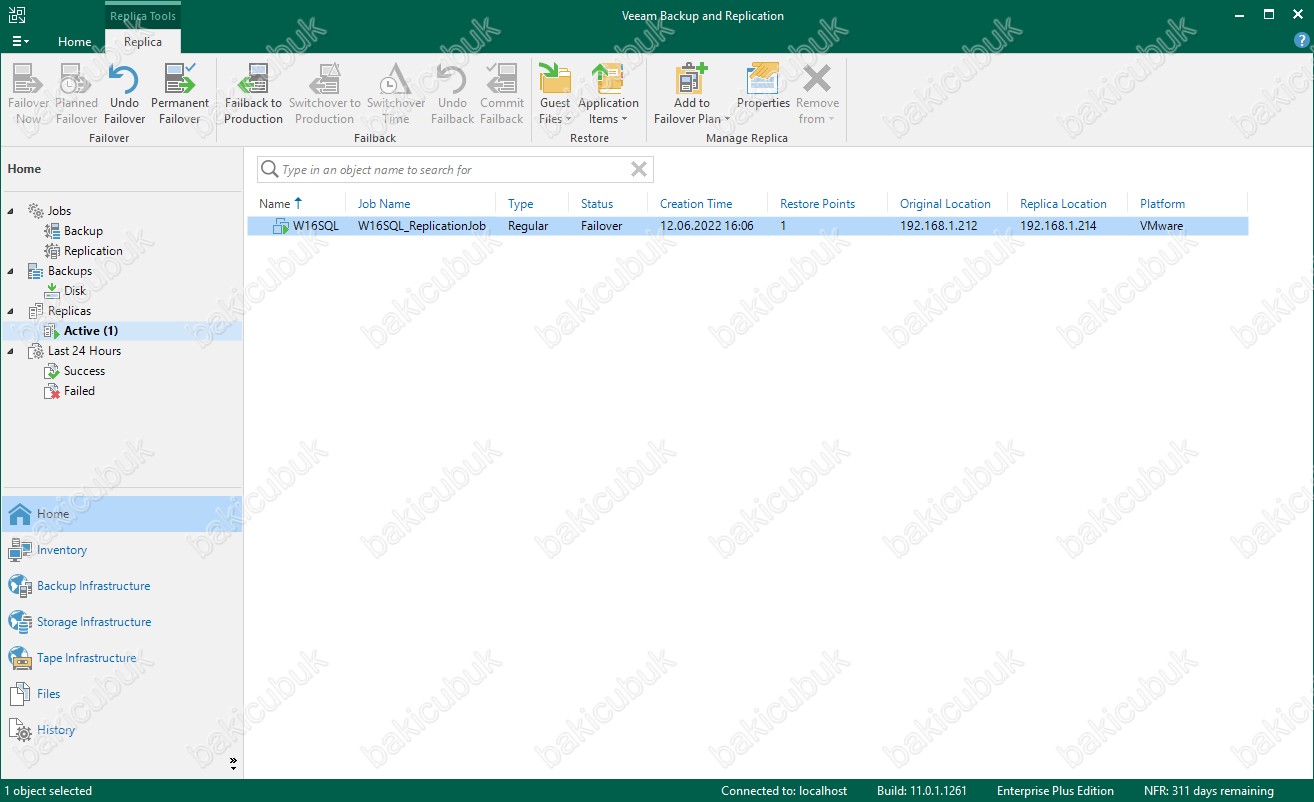Click the Failover status cell
1314x802 pixels.
coord(601,226)
